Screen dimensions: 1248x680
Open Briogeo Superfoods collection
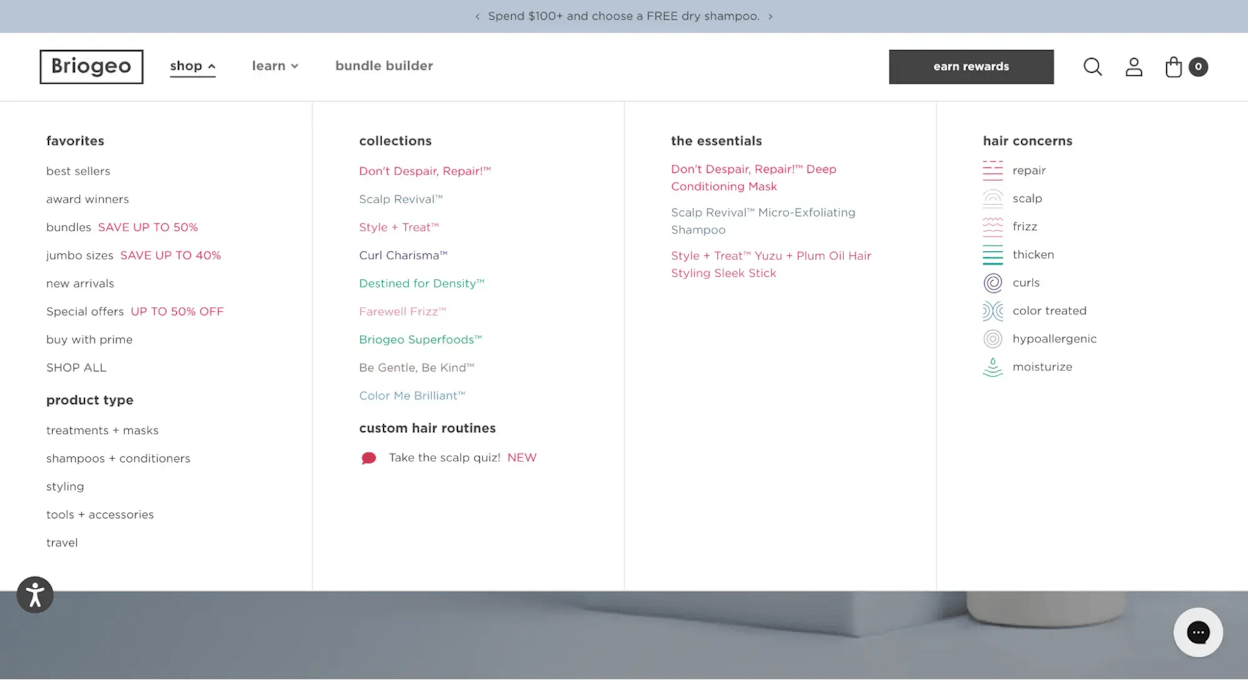420,339
